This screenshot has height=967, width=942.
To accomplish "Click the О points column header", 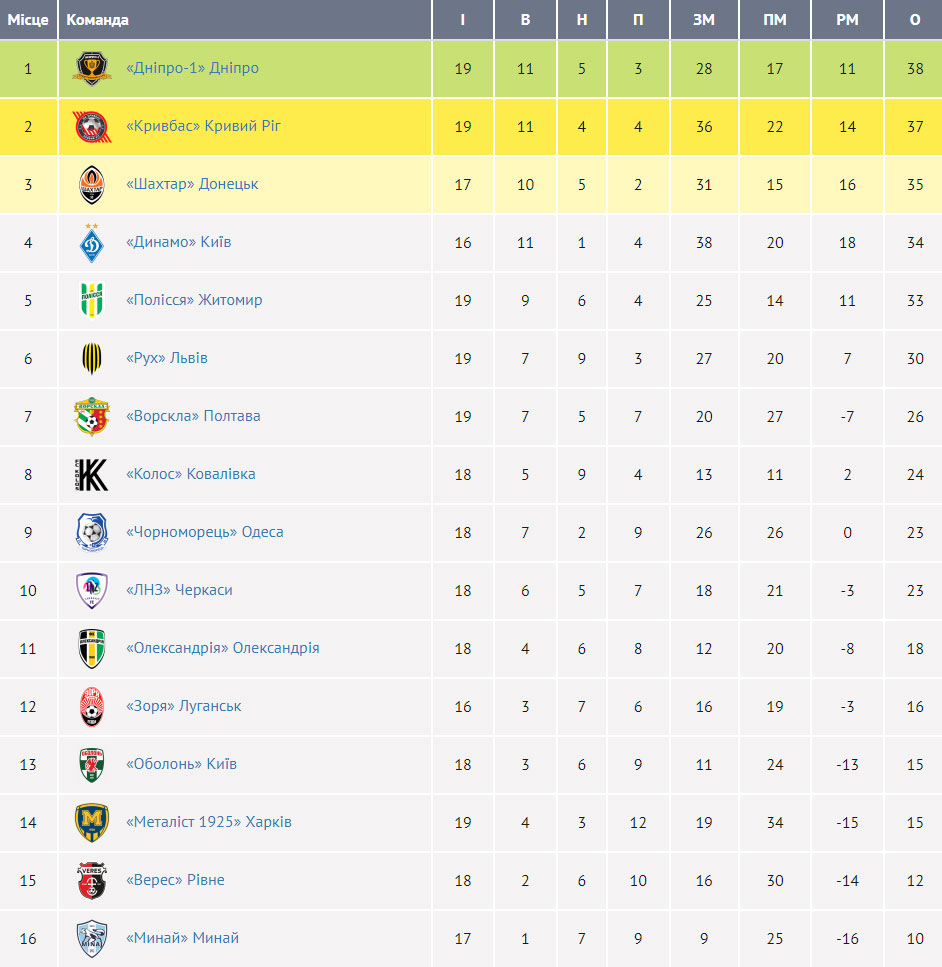I will [915, 20].
